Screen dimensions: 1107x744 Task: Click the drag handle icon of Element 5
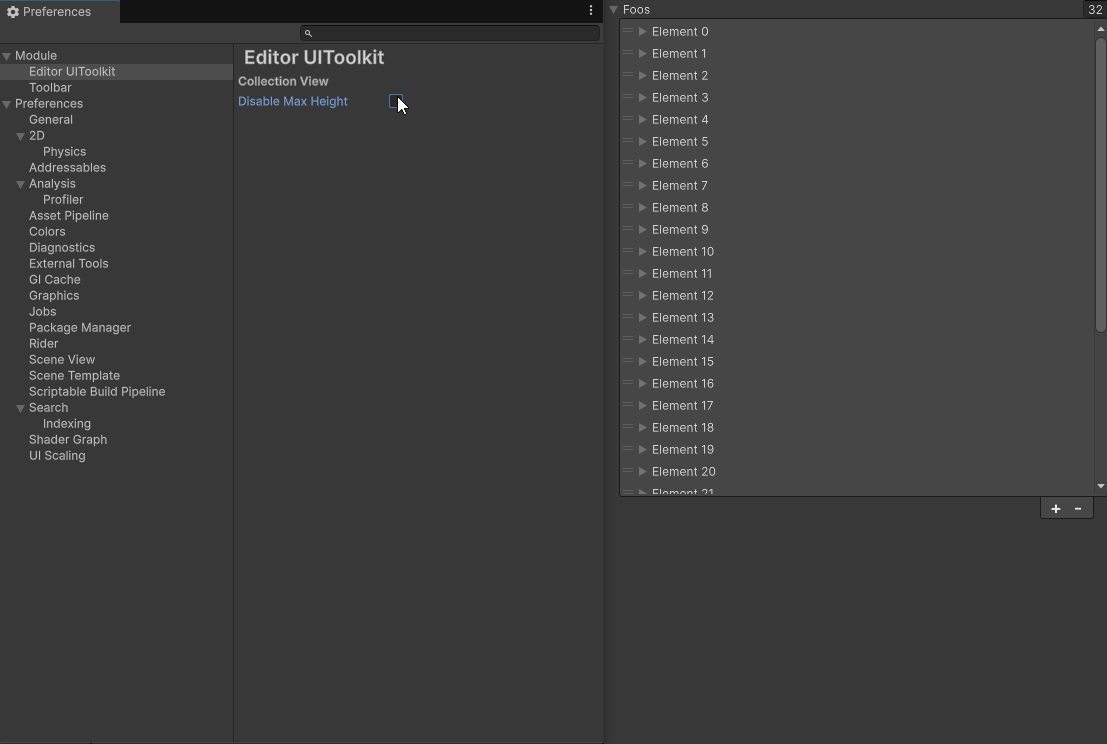[x=628, y=141]
